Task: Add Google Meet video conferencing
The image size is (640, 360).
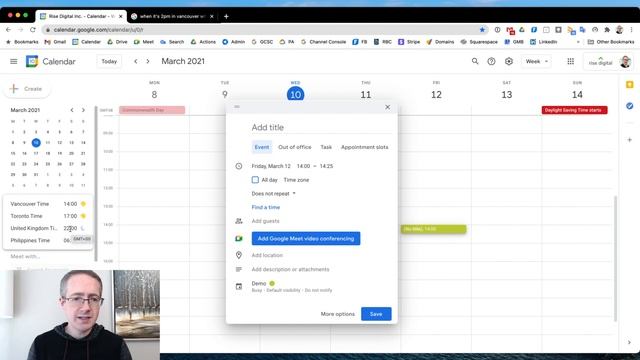Action: 306,238
